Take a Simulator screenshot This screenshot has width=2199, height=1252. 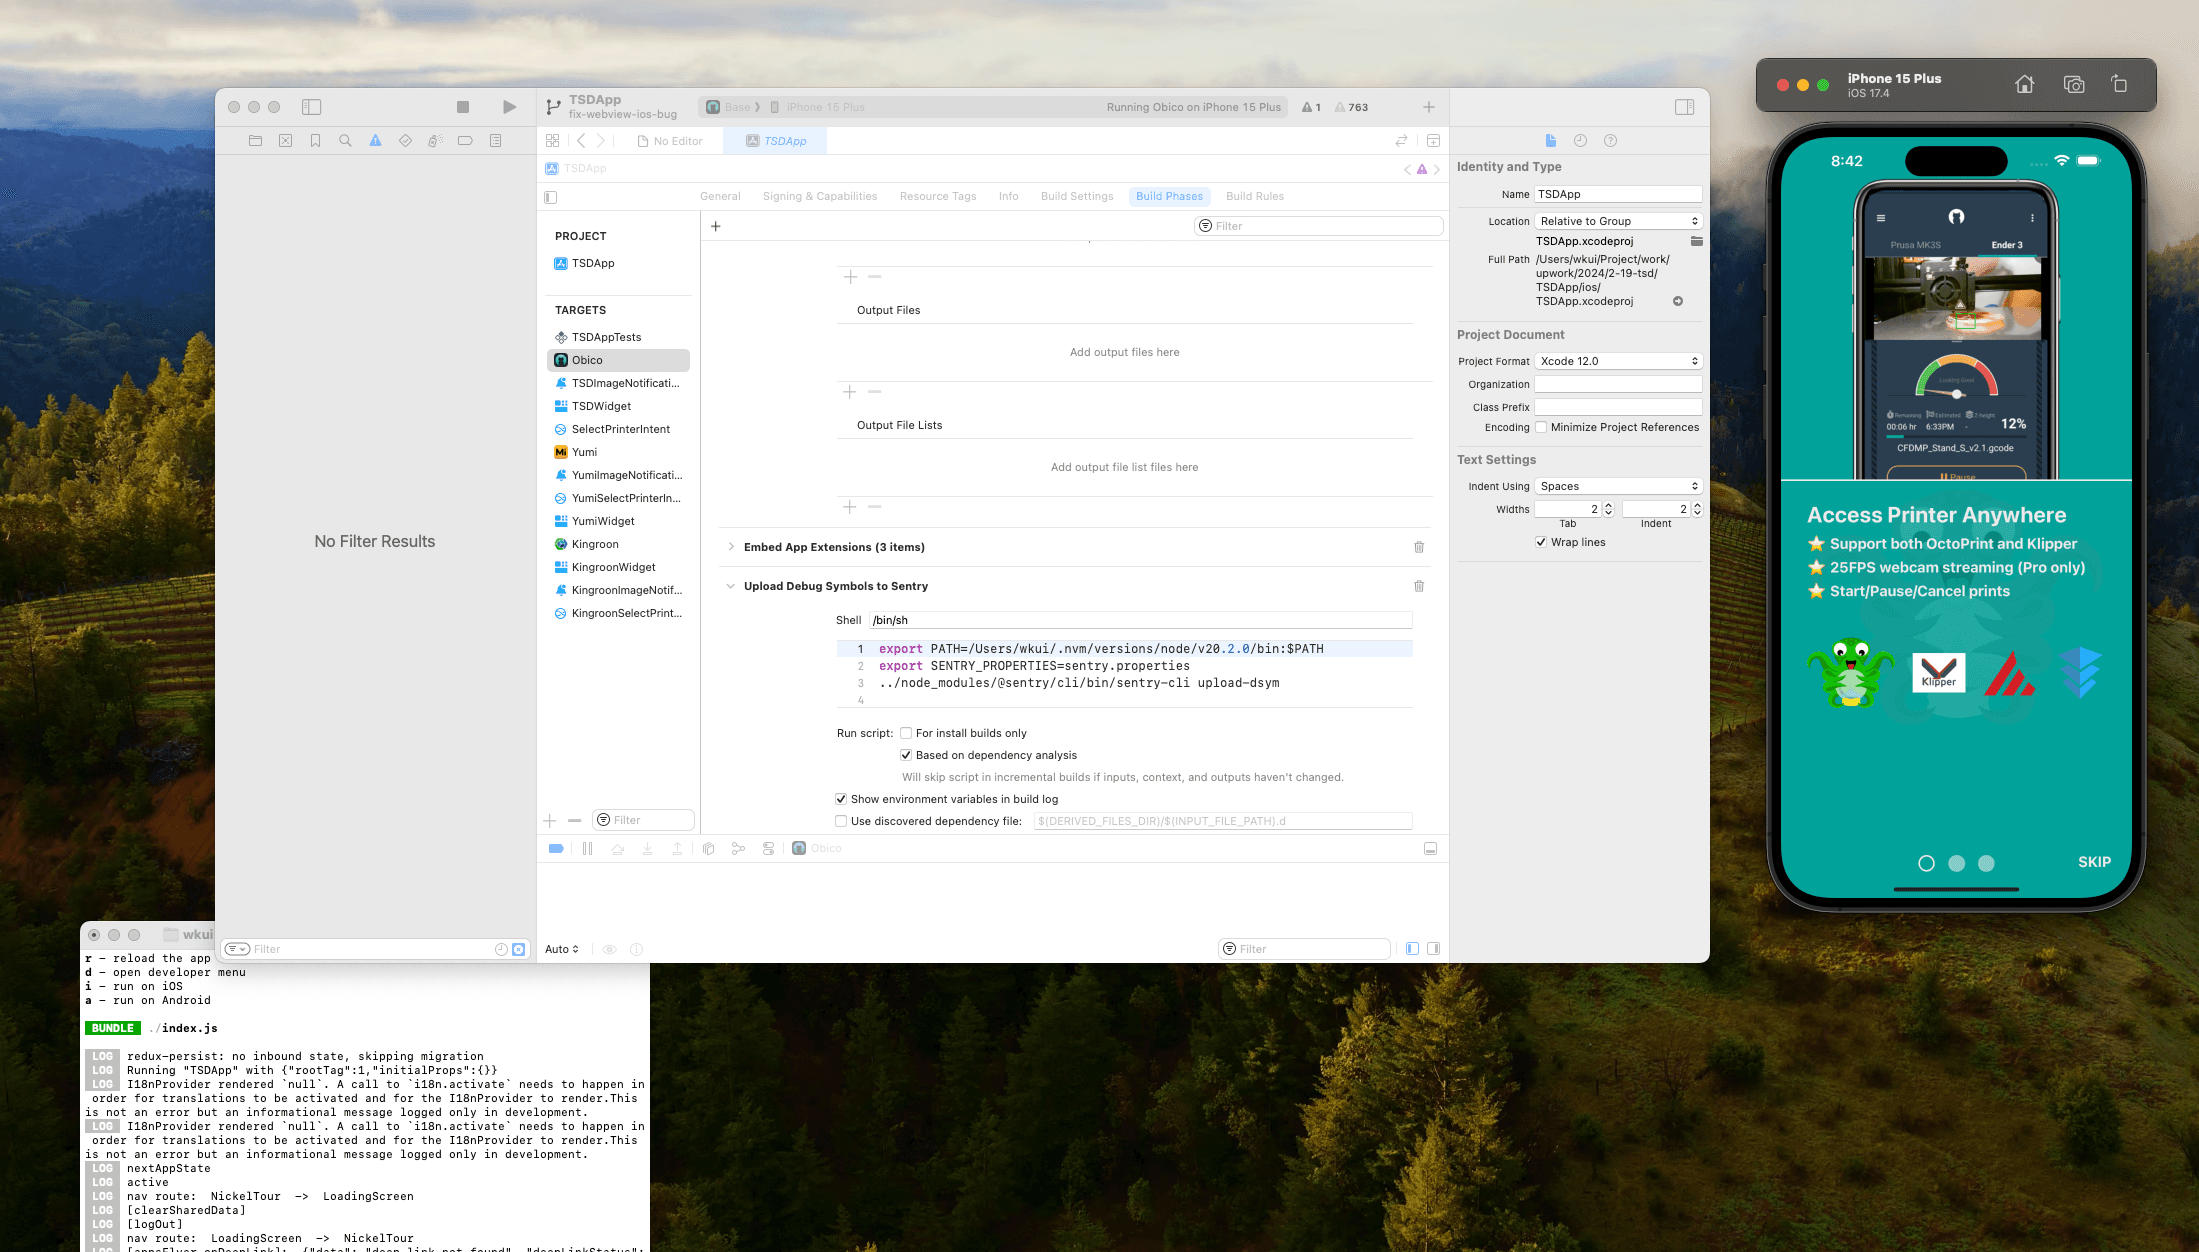click(2075, 85)
